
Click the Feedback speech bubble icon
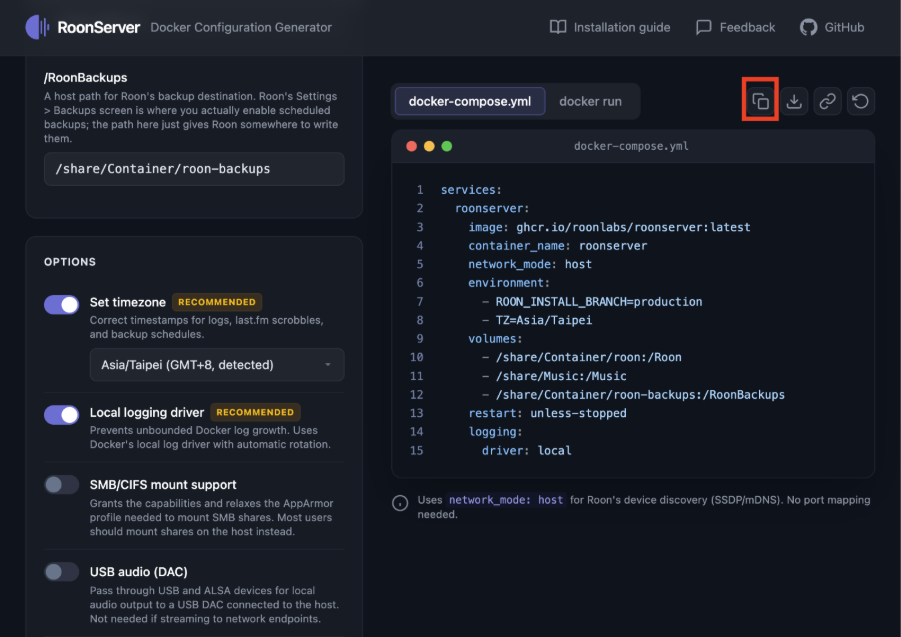703,27
